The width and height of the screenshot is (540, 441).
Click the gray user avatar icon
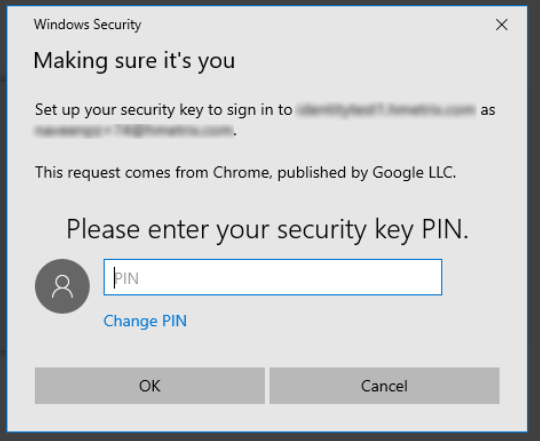pos(62,286)
